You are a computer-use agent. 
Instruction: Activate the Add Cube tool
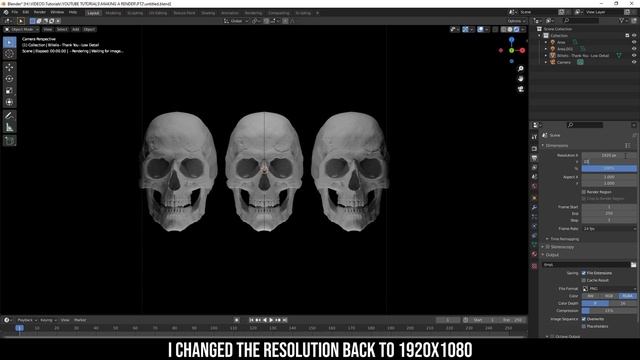(9, 141)
